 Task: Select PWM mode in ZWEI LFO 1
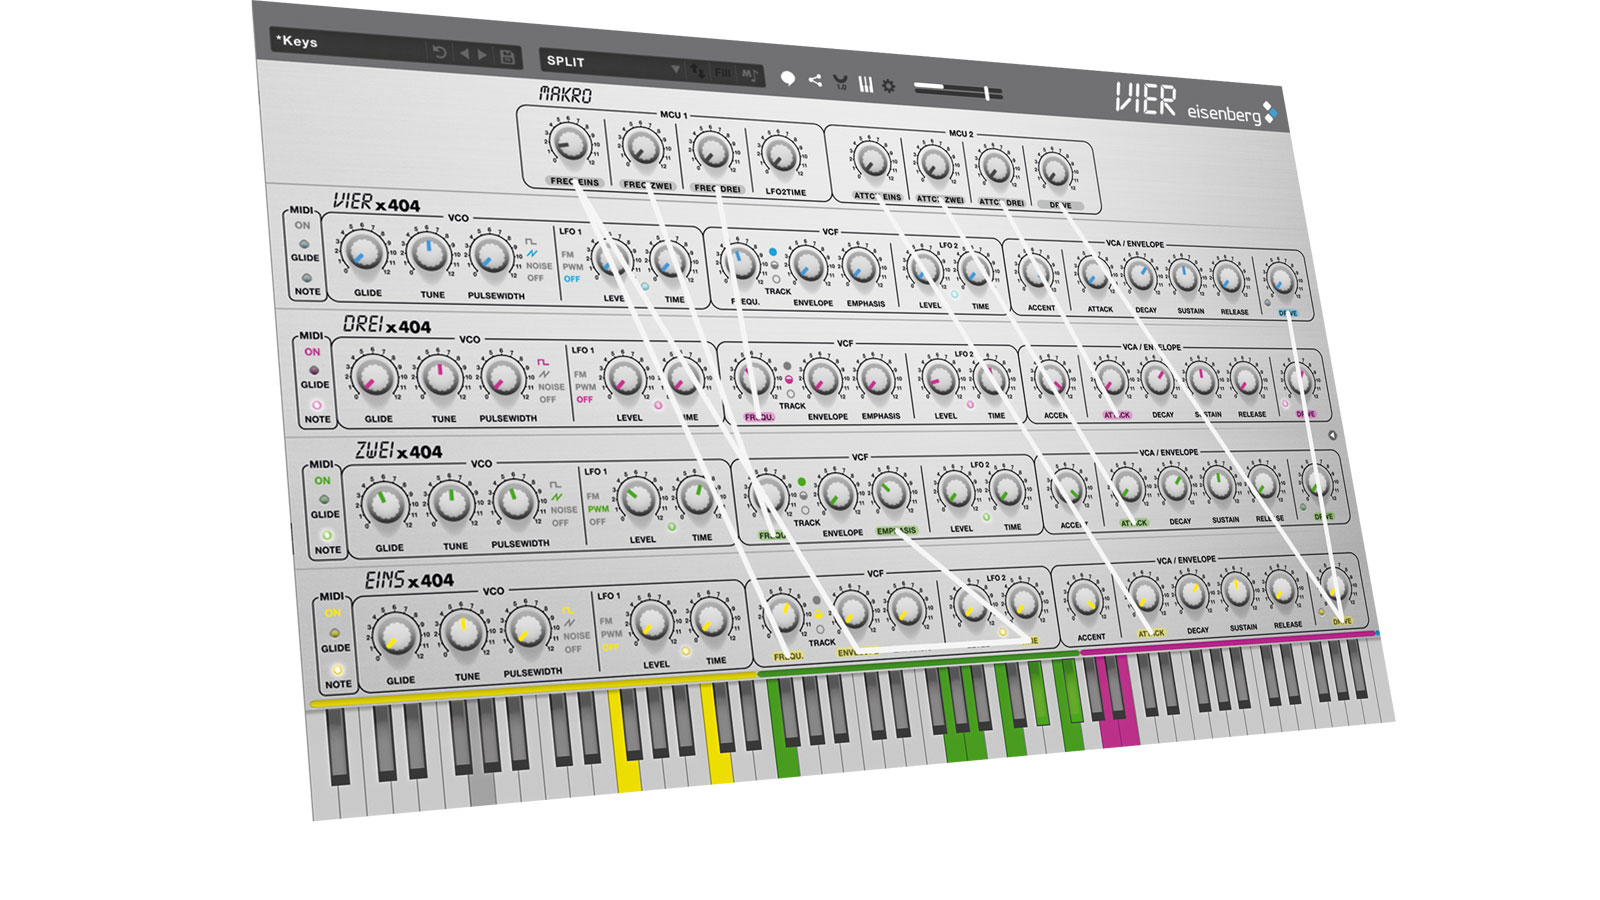point(598,509)
